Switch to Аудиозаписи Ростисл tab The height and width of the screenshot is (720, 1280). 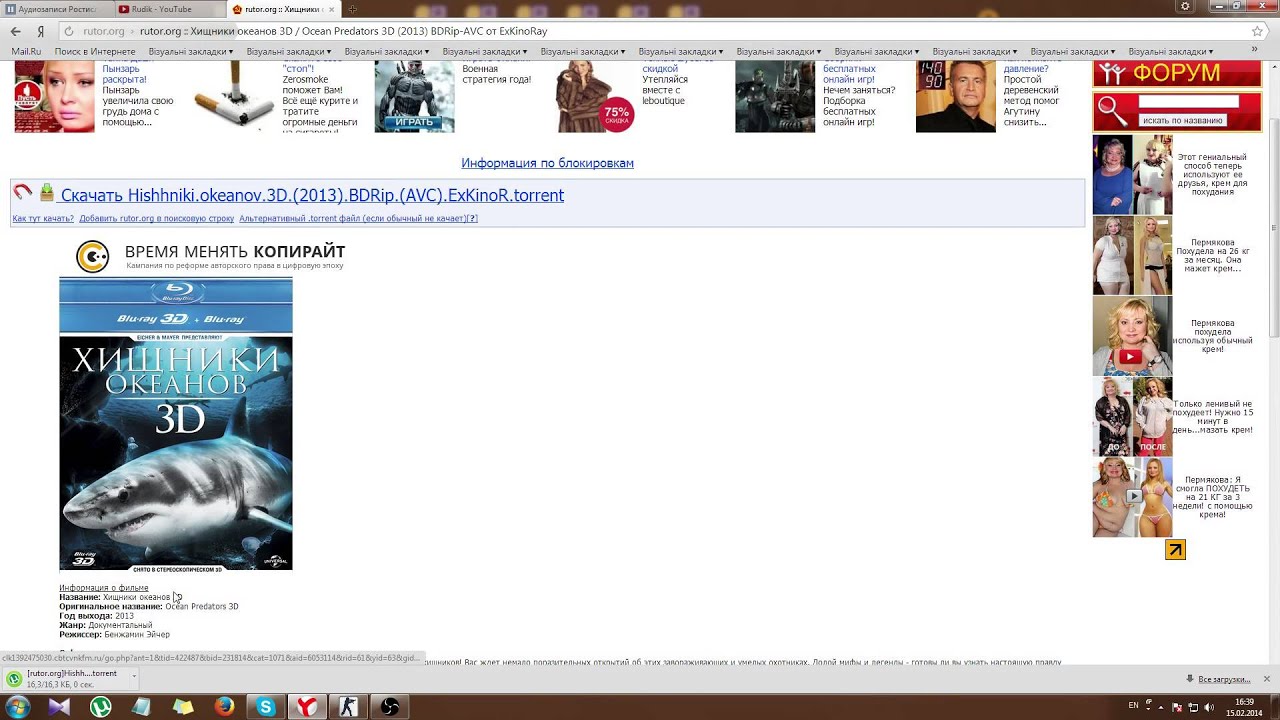click(56, 9)
